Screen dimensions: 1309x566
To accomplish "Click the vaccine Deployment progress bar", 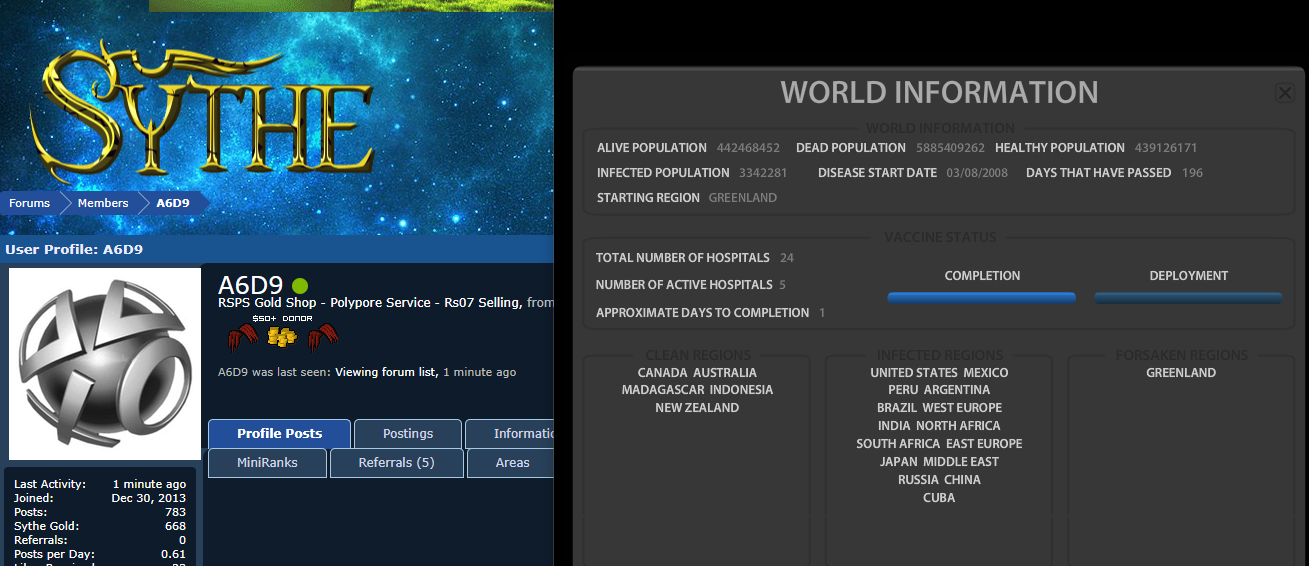I will point(1188,297).
